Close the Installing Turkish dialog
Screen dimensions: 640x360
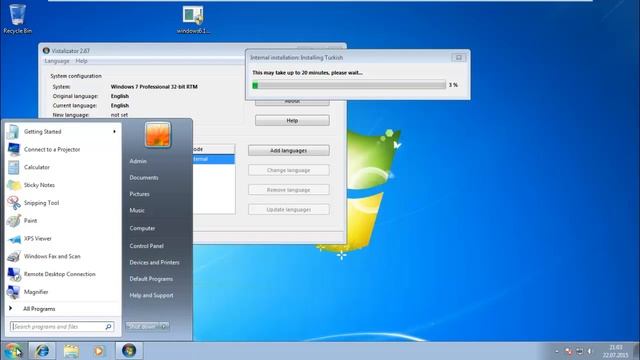[x=459, y=58]
